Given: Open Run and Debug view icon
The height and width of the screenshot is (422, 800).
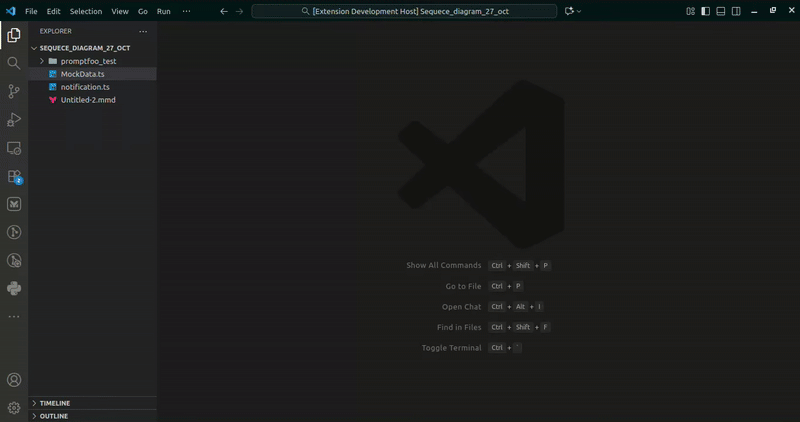Looking at the screenshot, I should tap(14, 119).
